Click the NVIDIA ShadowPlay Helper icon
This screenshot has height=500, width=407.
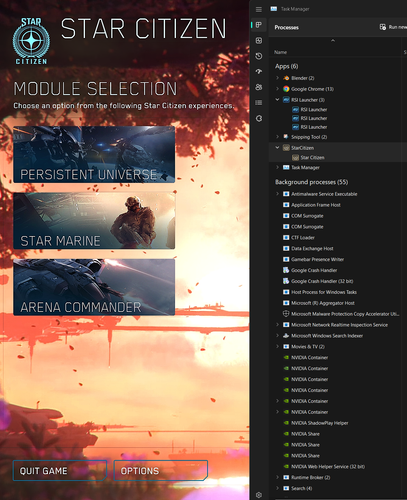(x=286, y=423)
